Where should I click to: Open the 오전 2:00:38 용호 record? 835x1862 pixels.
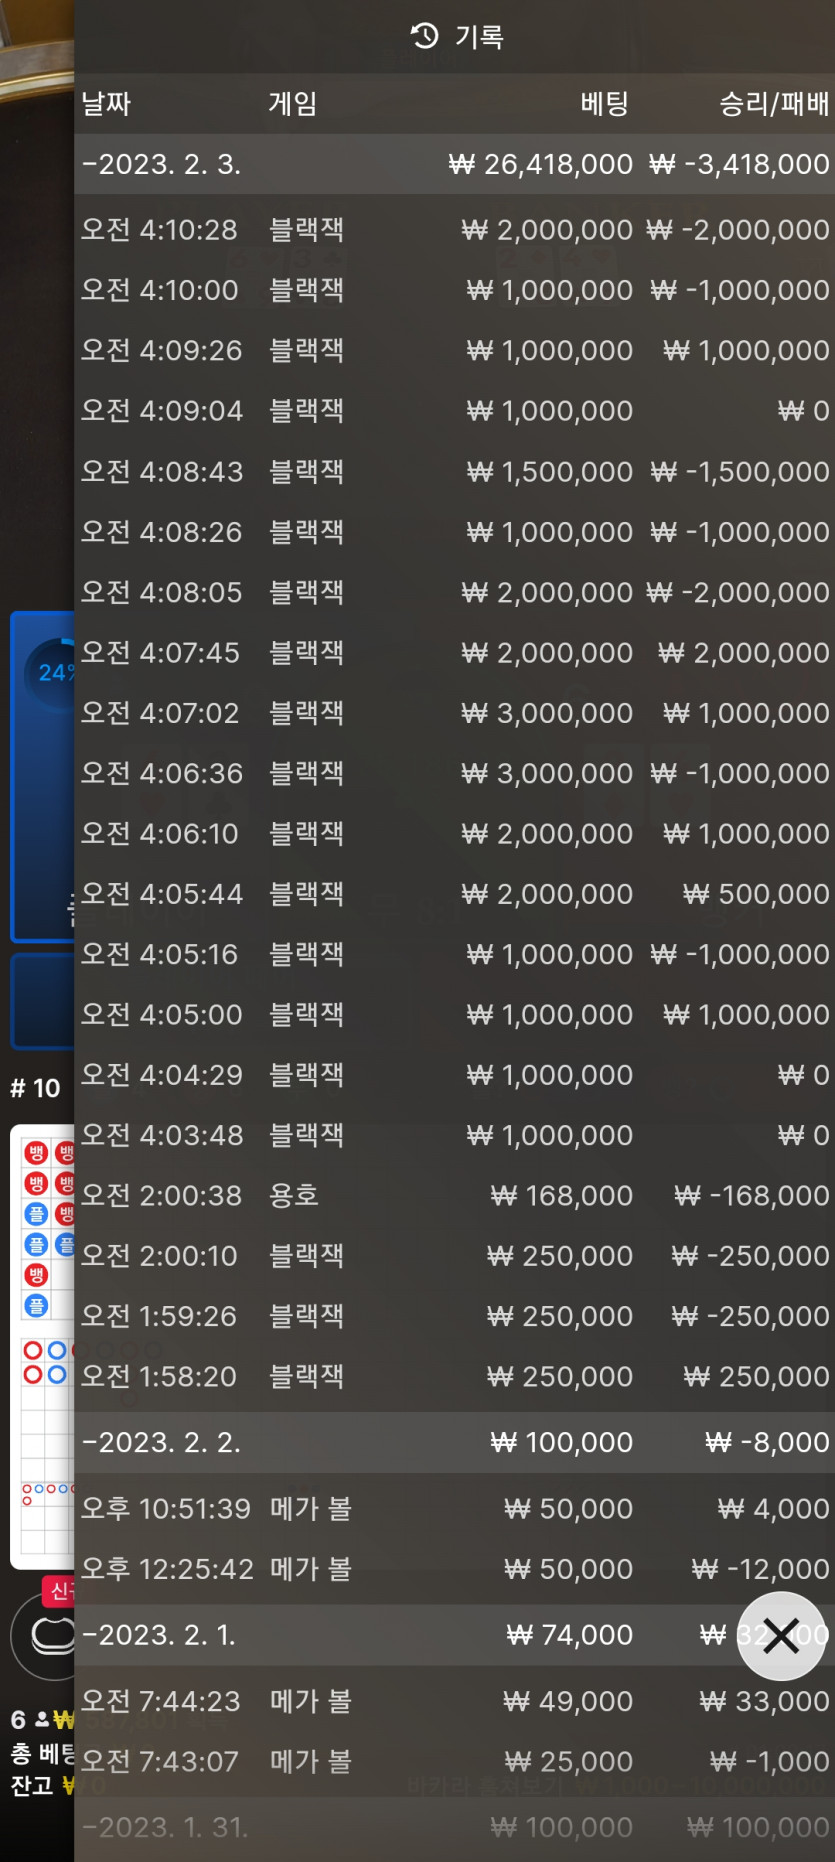[454, 1196]
